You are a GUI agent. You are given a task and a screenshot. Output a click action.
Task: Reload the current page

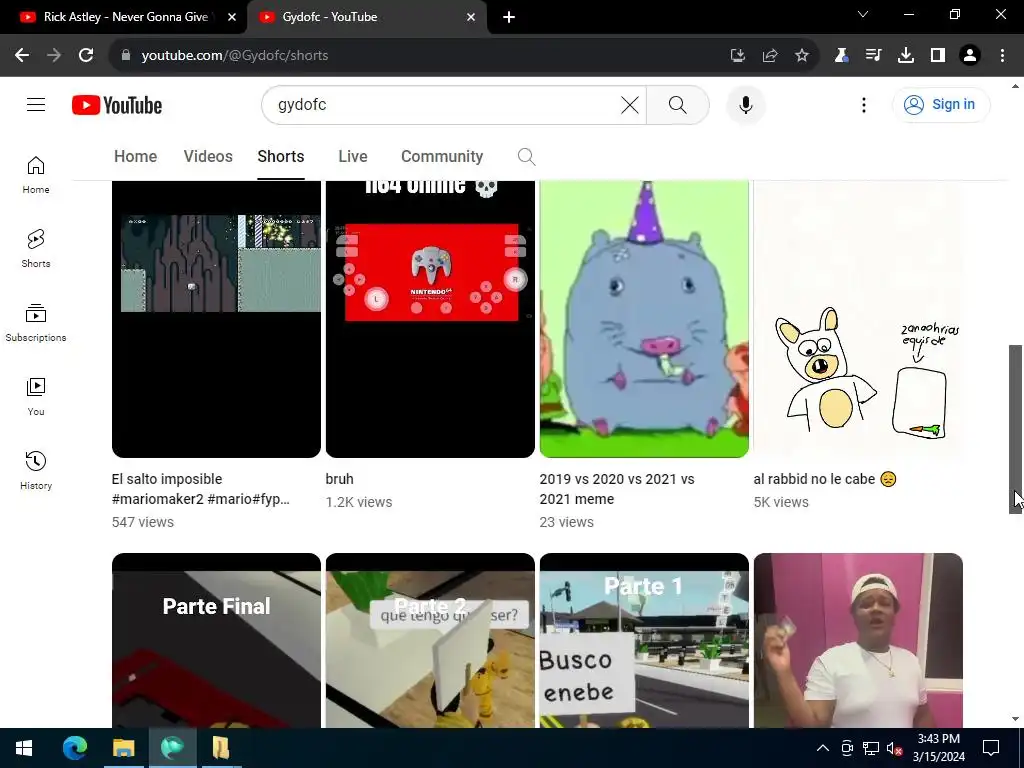(x=86, y=56)
